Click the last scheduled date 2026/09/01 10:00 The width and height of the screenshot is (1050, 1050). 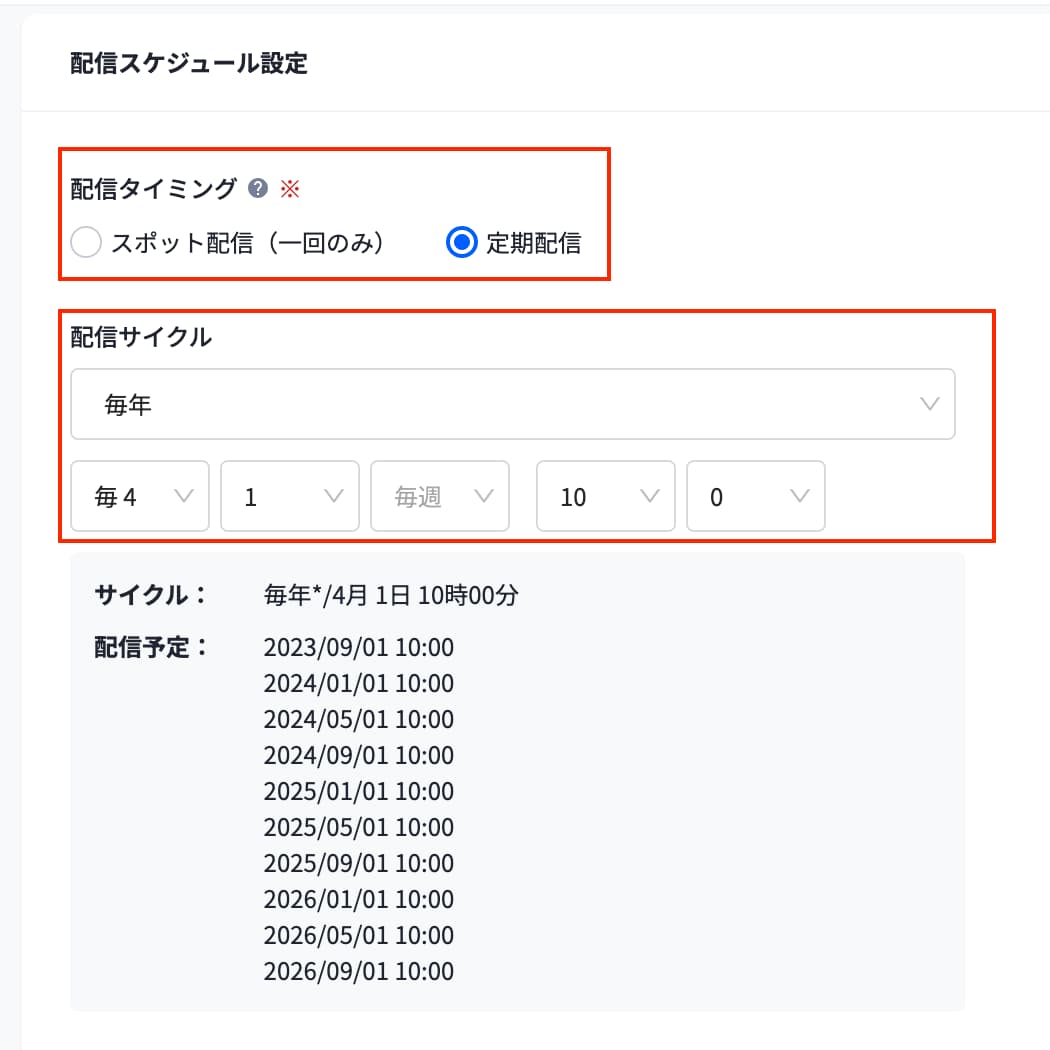click(358, 971)
